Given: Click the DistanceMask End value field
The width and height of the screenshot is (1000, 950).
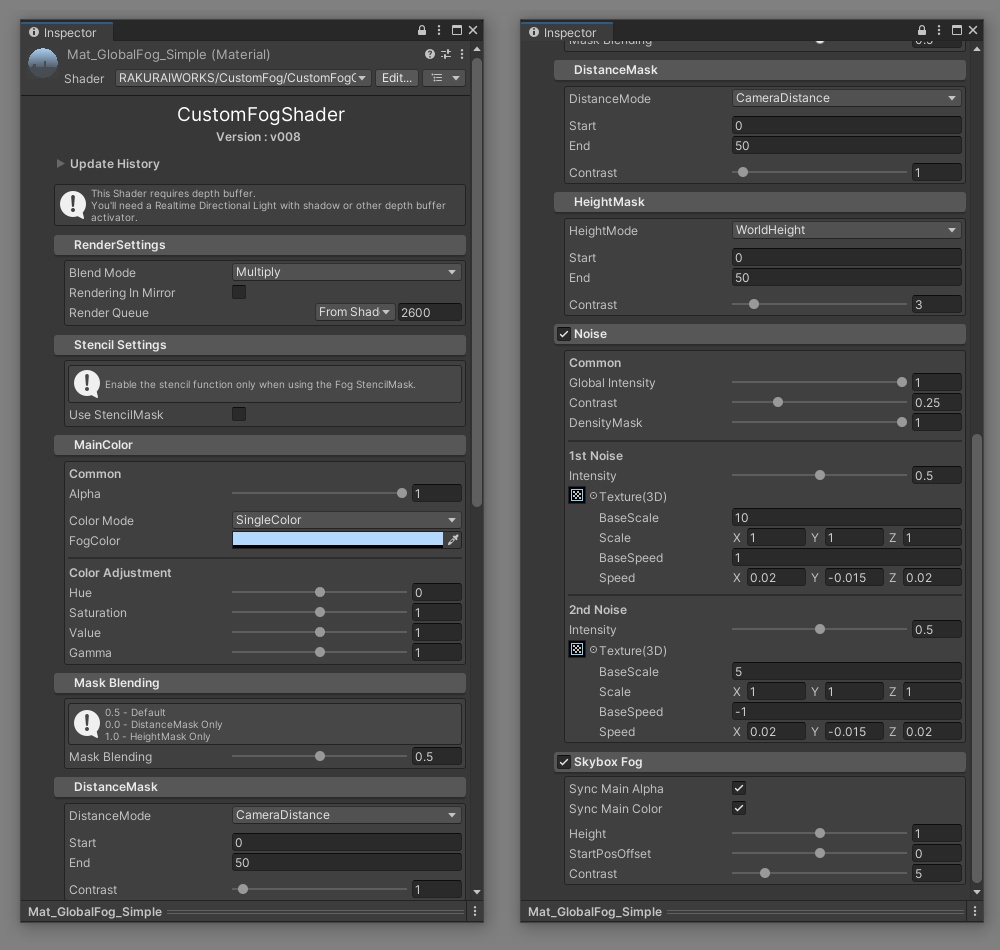Looking at the screenshot, I should [x=846, y=146].
